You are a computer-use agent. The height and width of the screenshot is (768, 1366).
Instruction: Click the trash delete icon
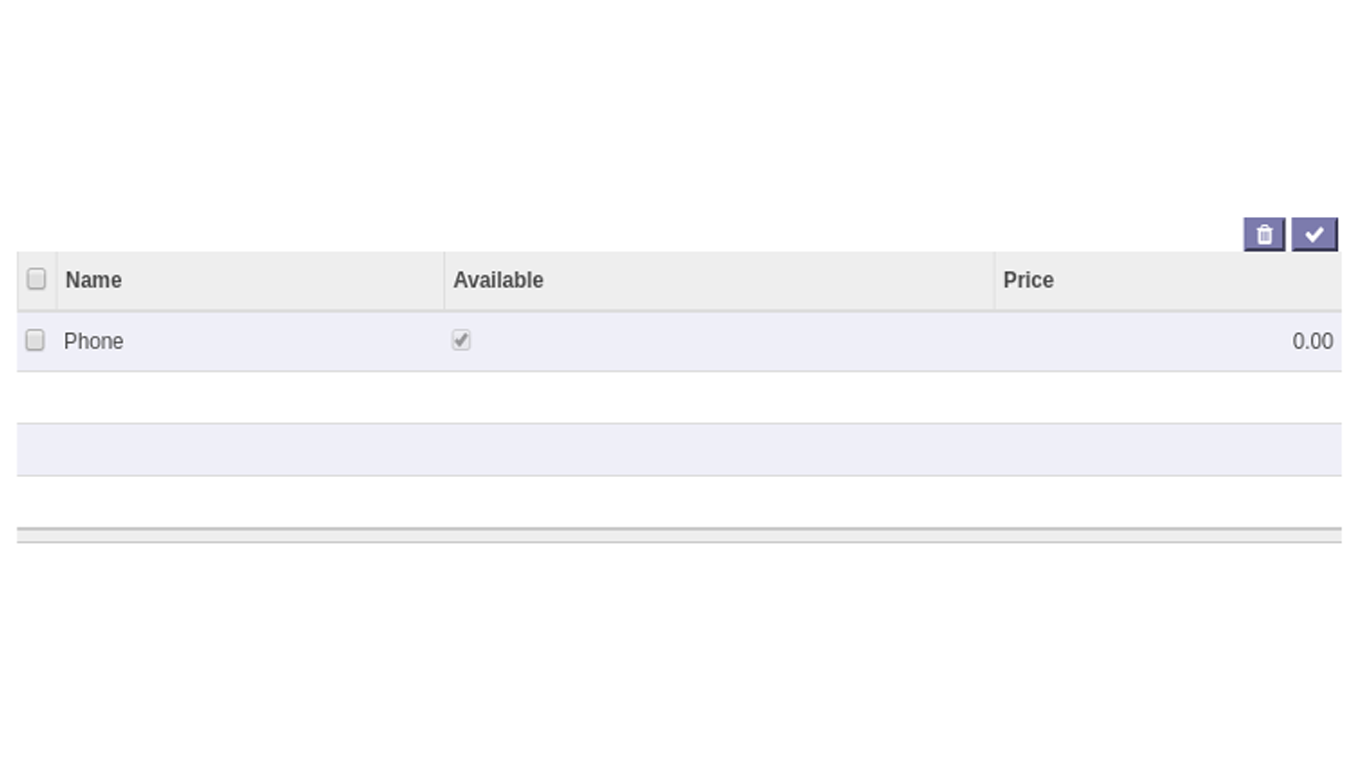click(1264, 235)
